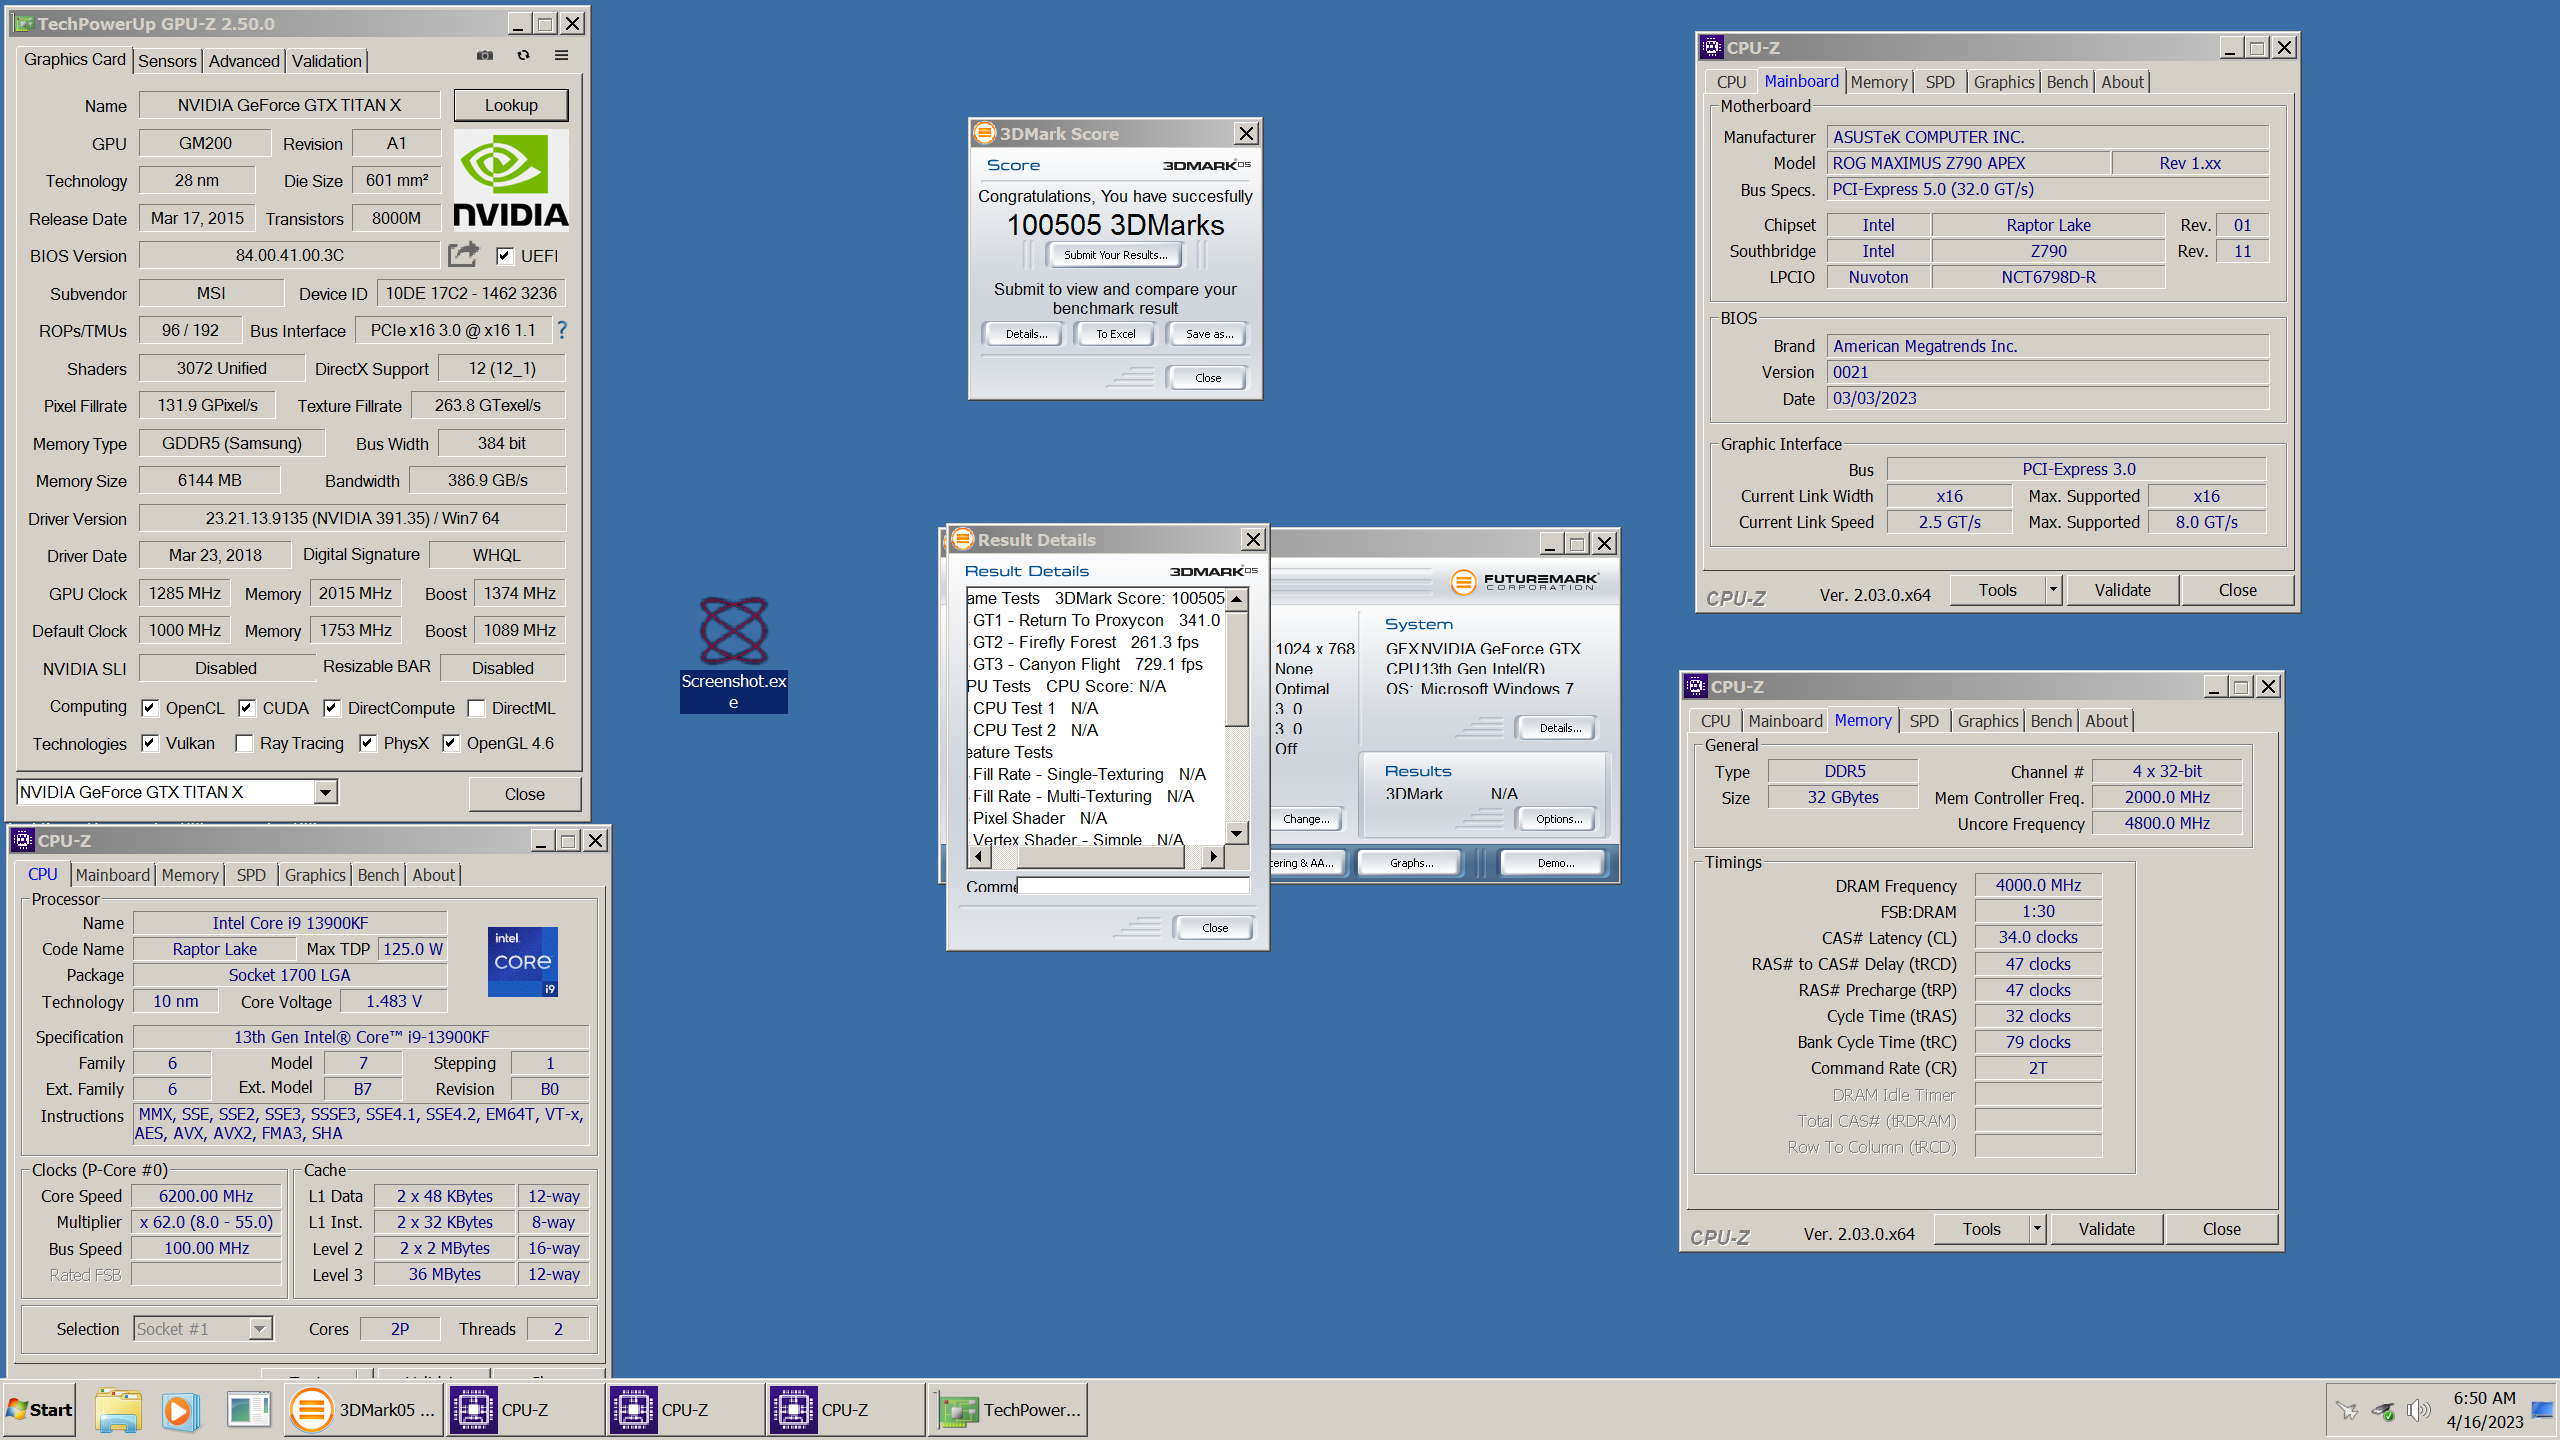2560x1440 pixels.
Task: Click the Details button in 3DMark Score
Action: click(1026, 334)
